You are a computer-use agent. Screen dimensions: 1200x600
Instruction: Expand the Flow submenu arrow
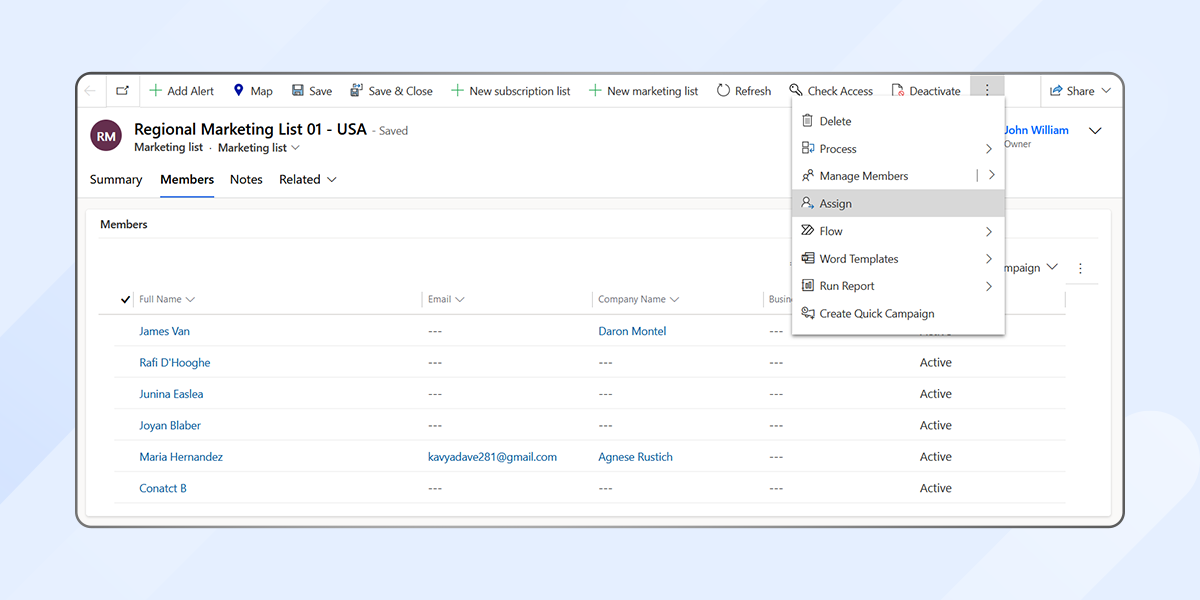[989, 232]
